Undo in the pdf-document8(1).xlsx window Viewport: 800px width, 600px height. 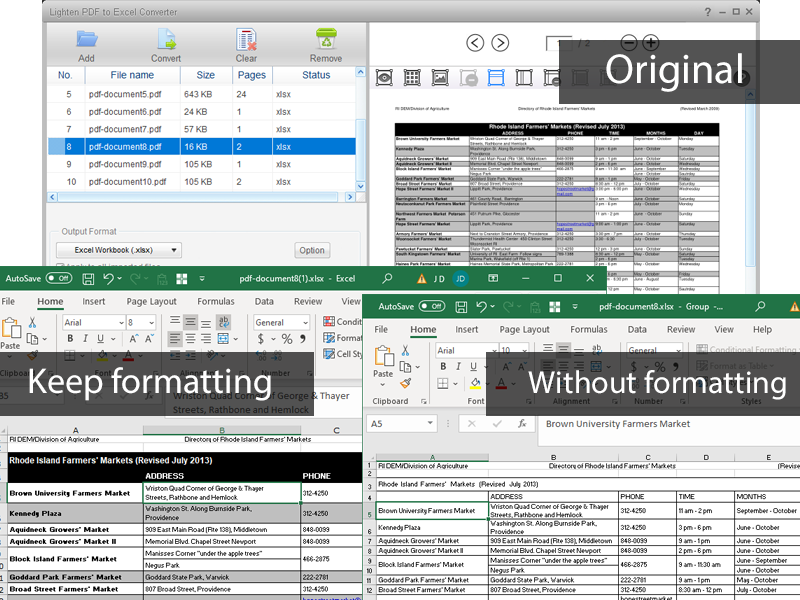point(108,279)
